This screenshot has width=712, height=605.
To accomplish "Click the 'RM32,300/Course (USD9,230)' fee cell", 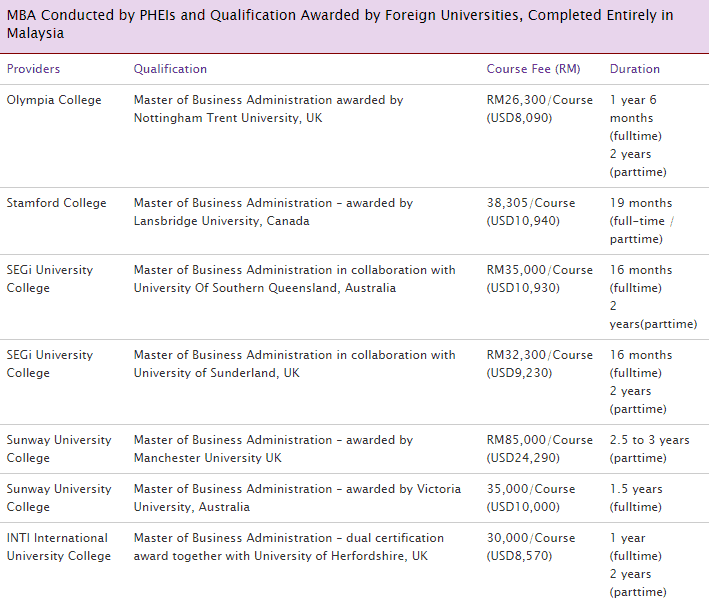I will click(539, 364).
